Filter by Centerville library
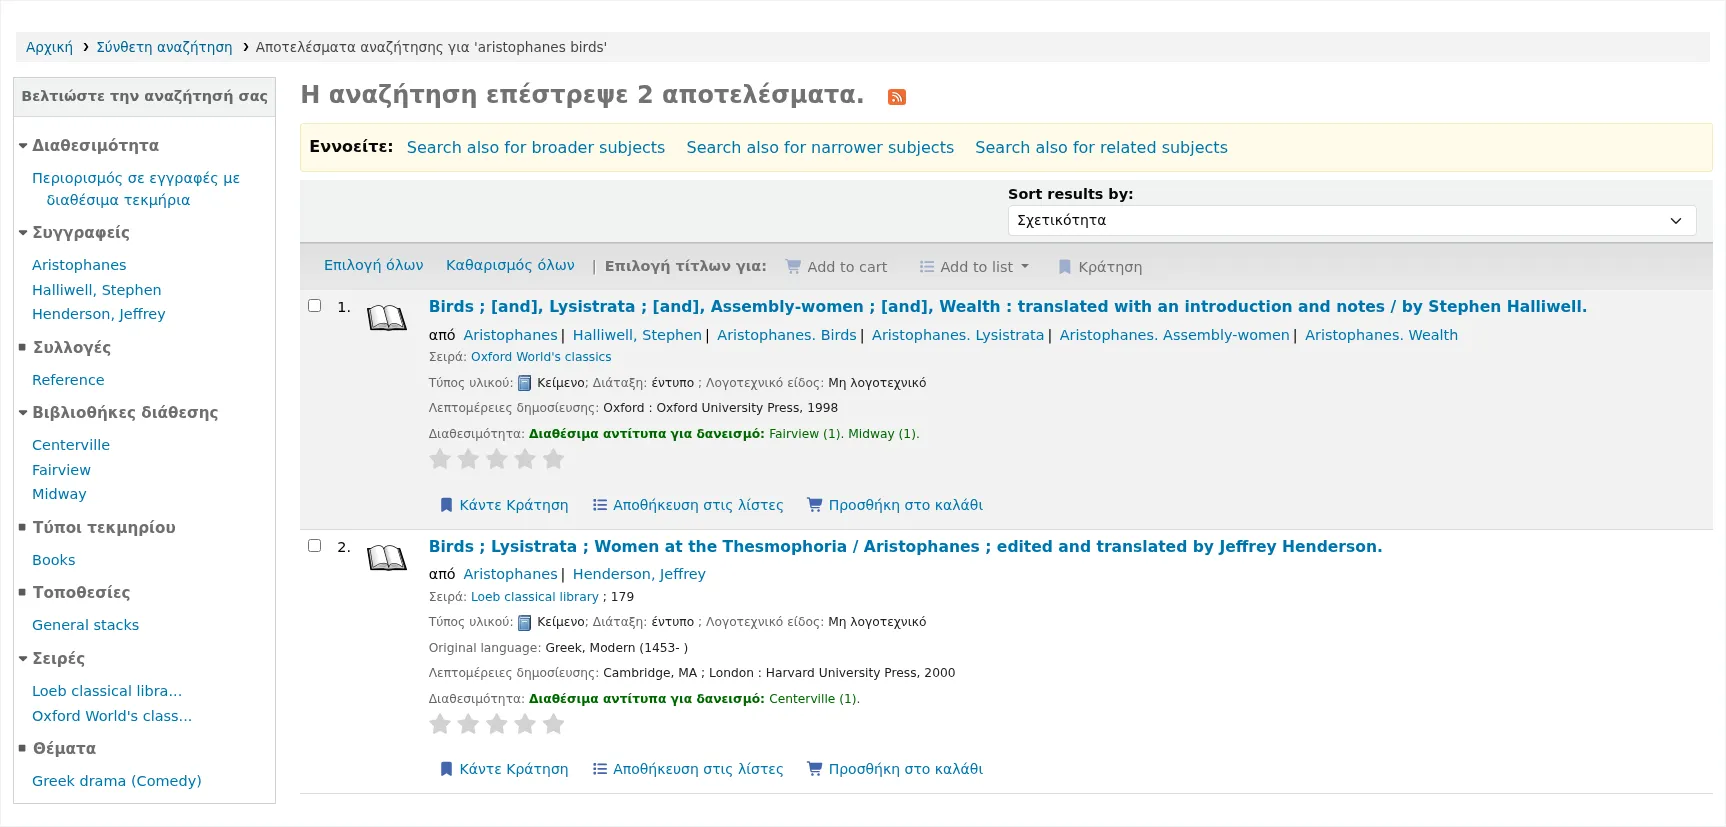This screenshot has height=827, width=1726. [x=71, y=445]
